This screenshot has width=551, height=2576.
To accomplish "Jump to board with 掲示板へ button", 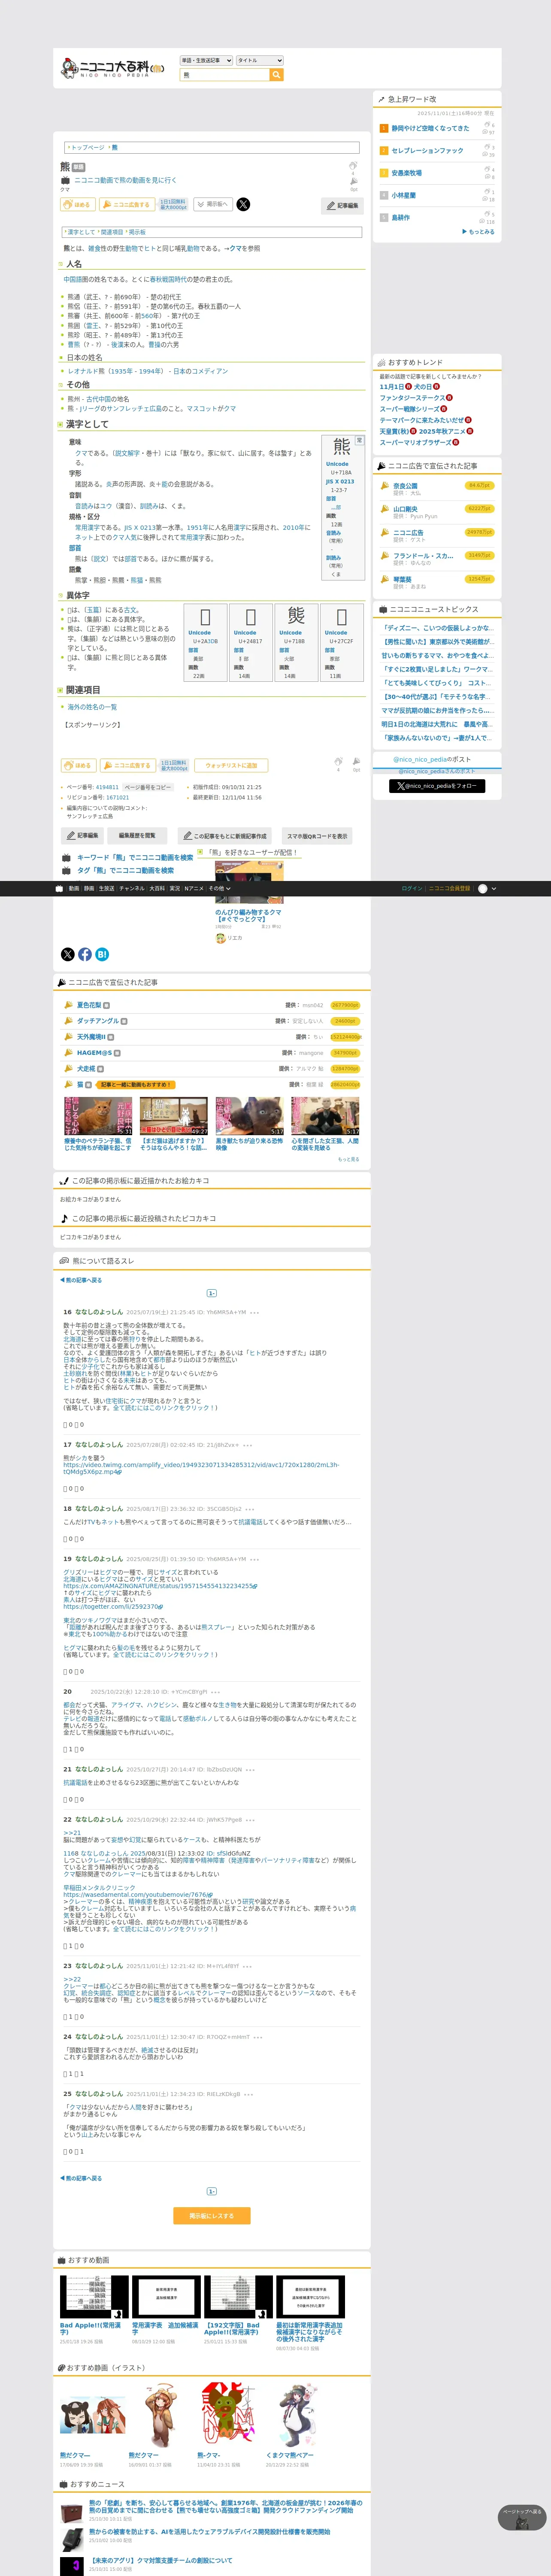I will 212,204.
